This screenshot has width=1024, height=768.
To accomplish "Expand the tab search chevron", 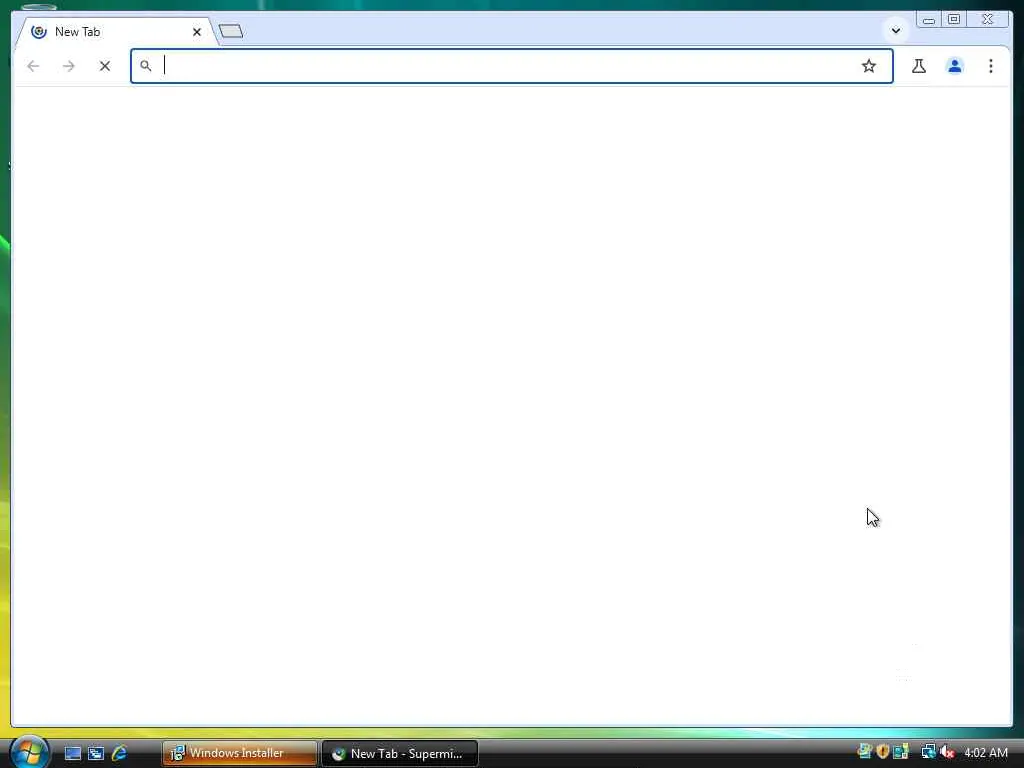I will pos(896,30).
